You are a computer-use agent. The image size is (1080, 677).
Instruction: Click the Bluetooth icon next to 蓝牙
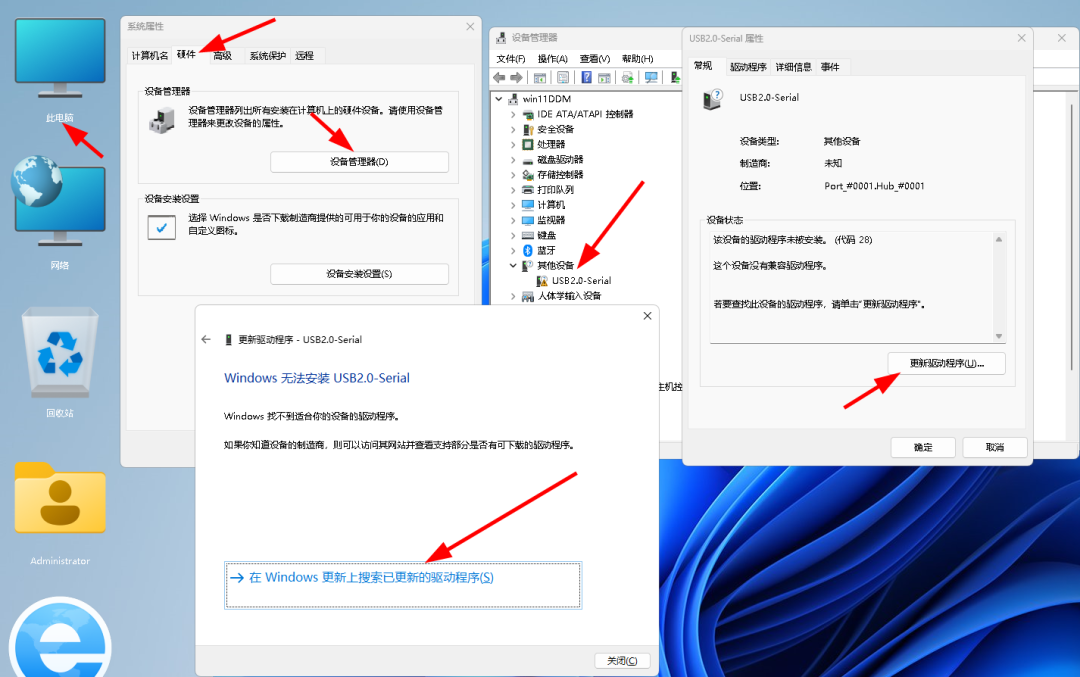pos(527,250)
